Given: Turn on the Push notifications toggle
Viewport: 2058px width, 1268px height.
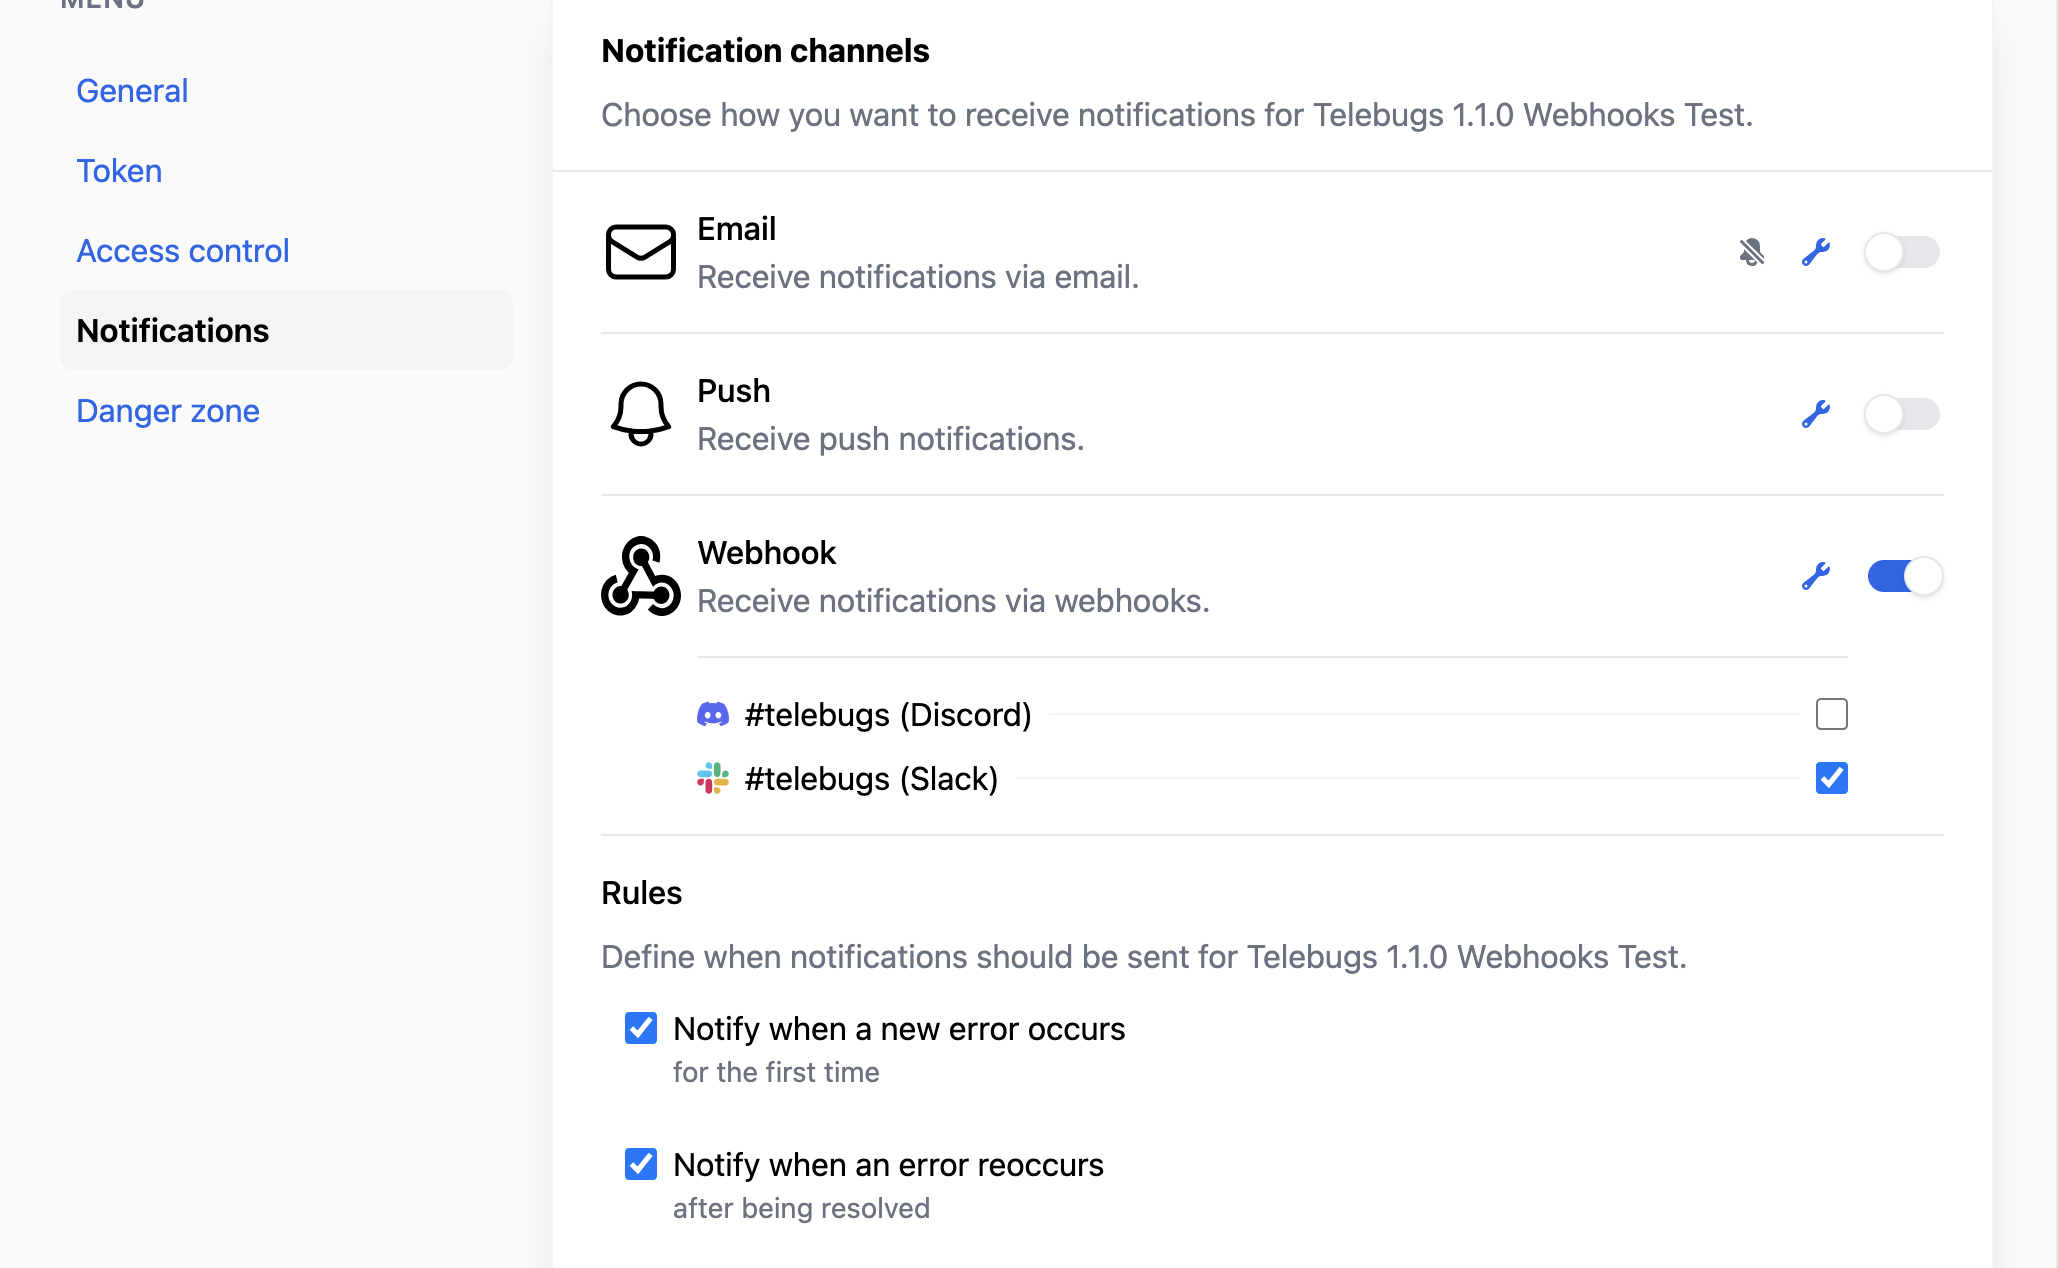Looking at the screenshot, I should pos(1902,414).
